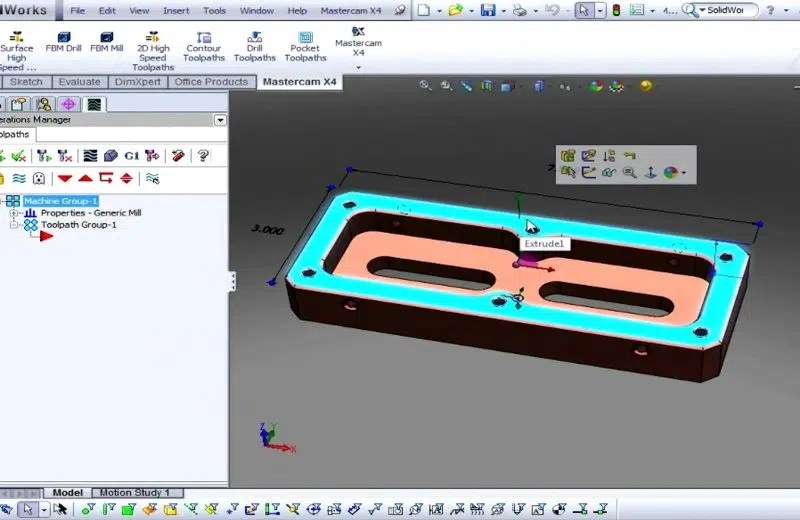Click the Help question mark in title bar
This screenshot has height=520, width=800.
click(770, 10)
